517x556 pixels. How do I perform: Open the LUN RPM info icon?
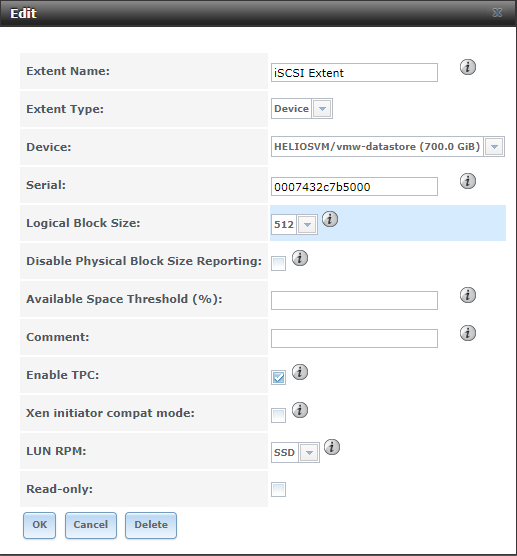(x=332, y=447)
